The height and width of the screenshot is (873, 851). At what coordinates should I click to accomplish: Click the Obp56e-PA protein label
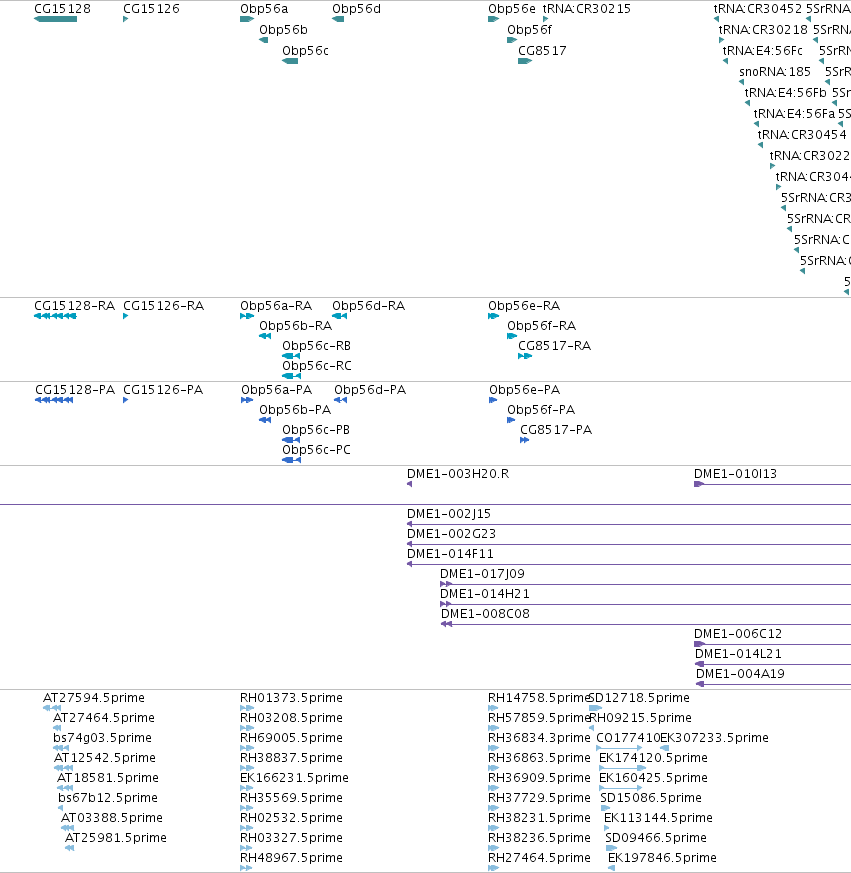pyautogui.click(x=524, y=390)
